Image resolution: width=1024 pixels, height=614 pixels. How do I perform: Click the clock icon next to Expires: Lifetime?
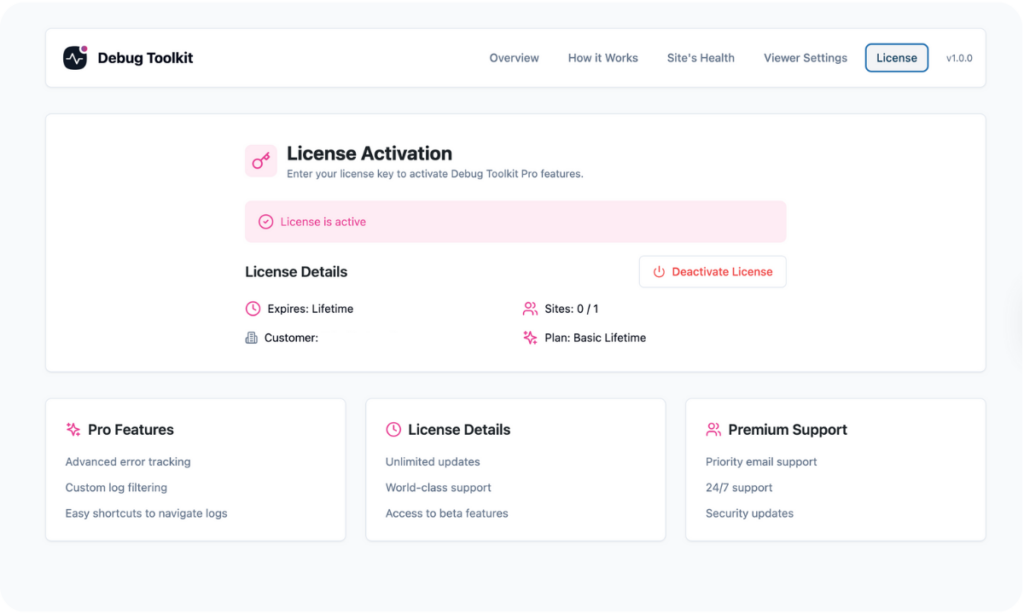252,308
